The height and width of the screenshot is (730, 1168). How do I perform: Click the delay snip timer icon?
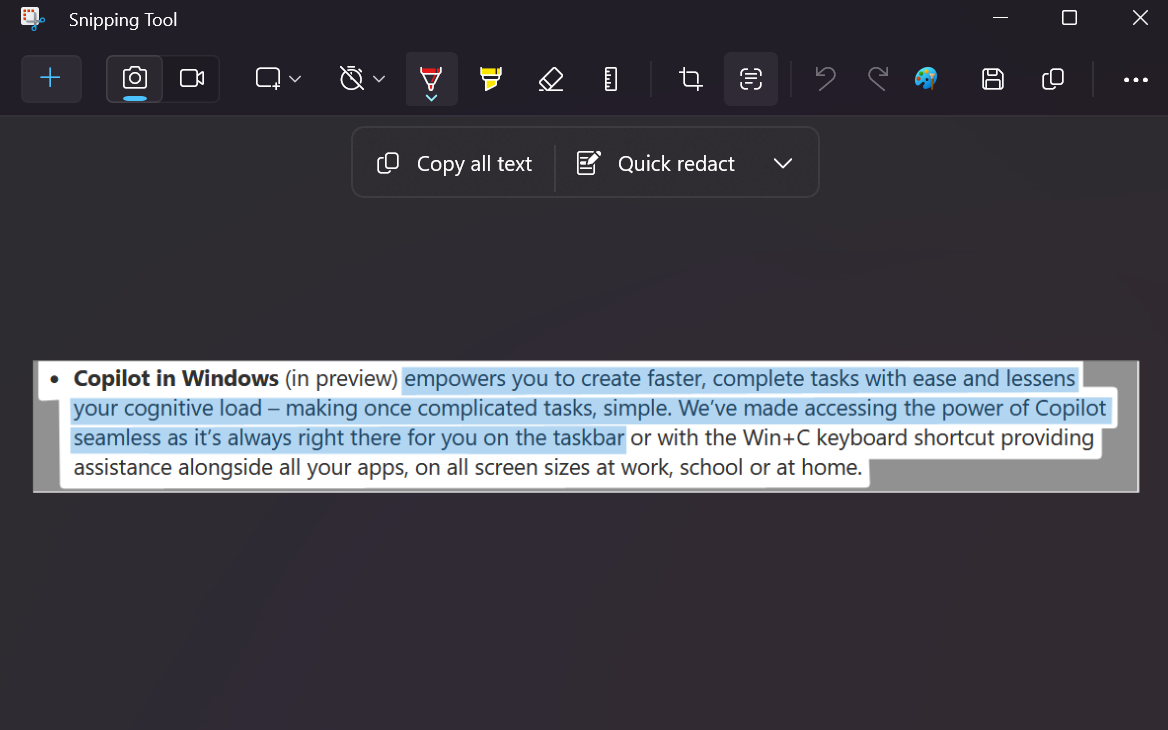click(352, 78)
